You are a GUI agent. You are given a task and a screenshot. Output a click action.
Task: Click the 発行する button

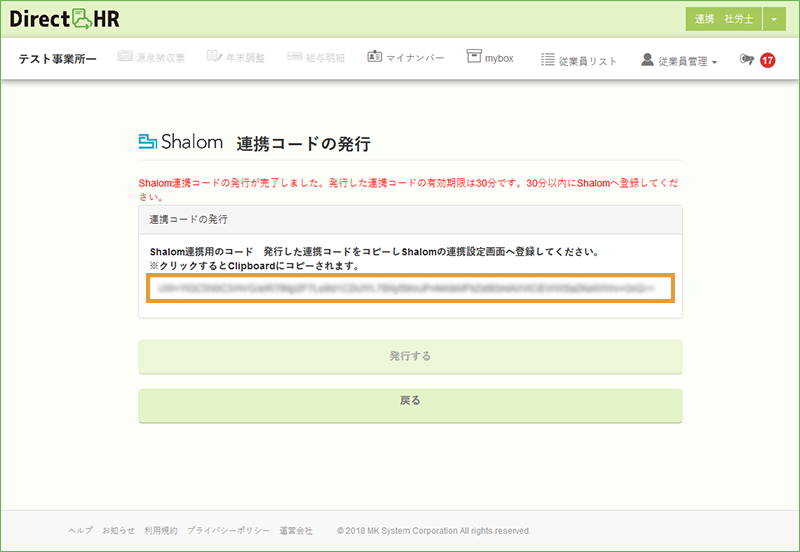point(410,357)
